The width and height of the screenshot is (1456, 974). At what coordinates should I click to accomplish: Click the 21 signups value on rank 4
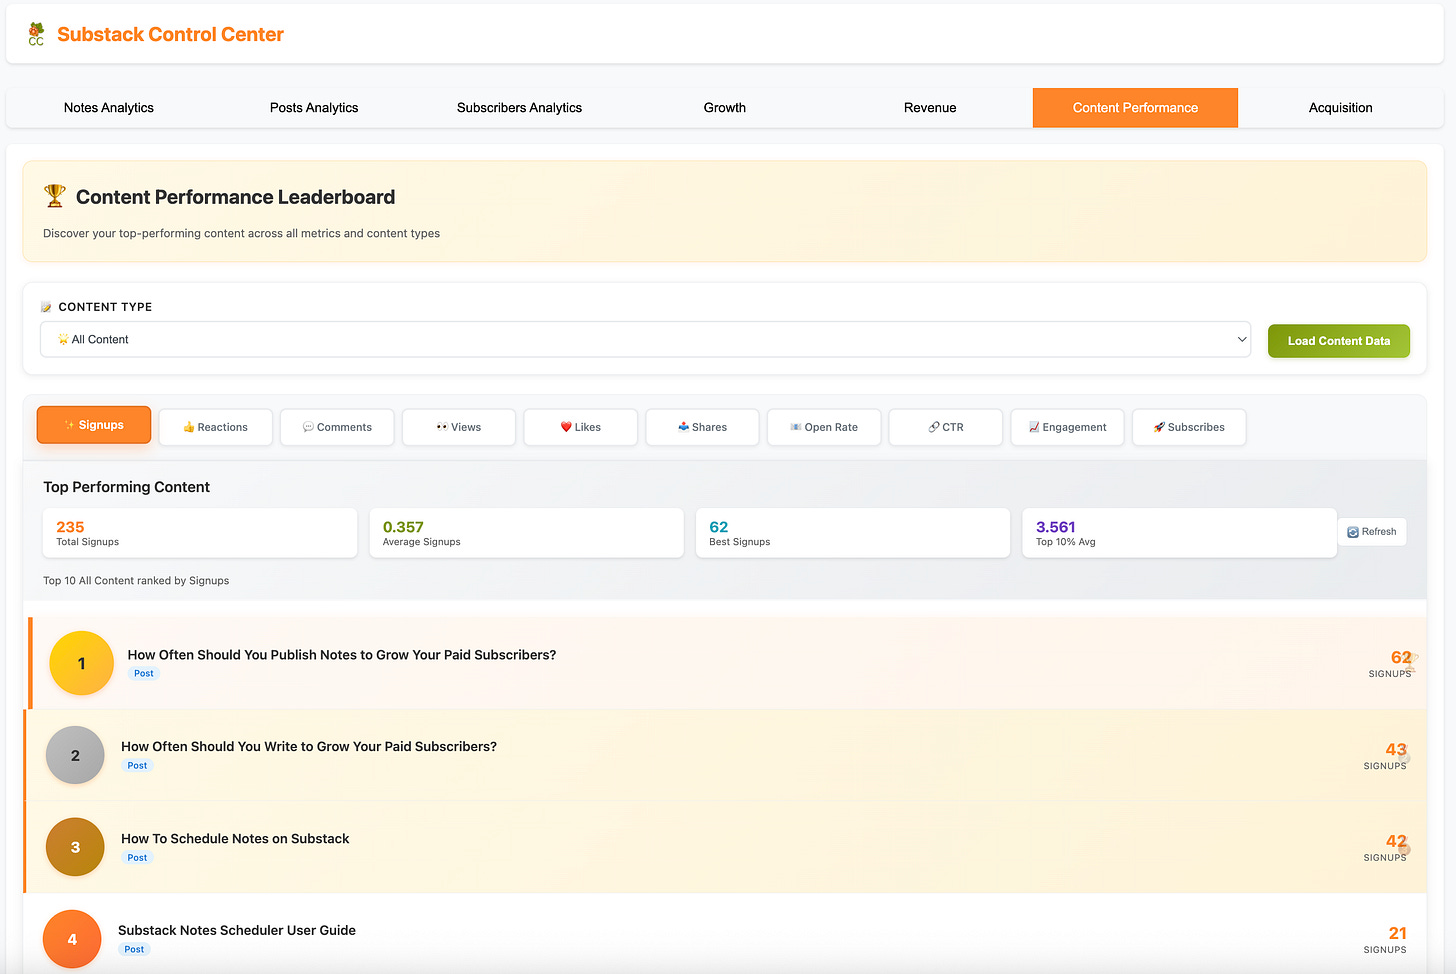pyautogui.click(x=1397, y=933)
